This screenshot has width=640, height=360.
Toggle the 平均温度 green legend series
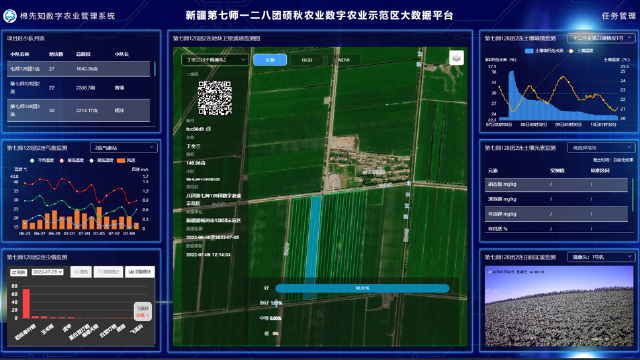(x=42, y=160)
